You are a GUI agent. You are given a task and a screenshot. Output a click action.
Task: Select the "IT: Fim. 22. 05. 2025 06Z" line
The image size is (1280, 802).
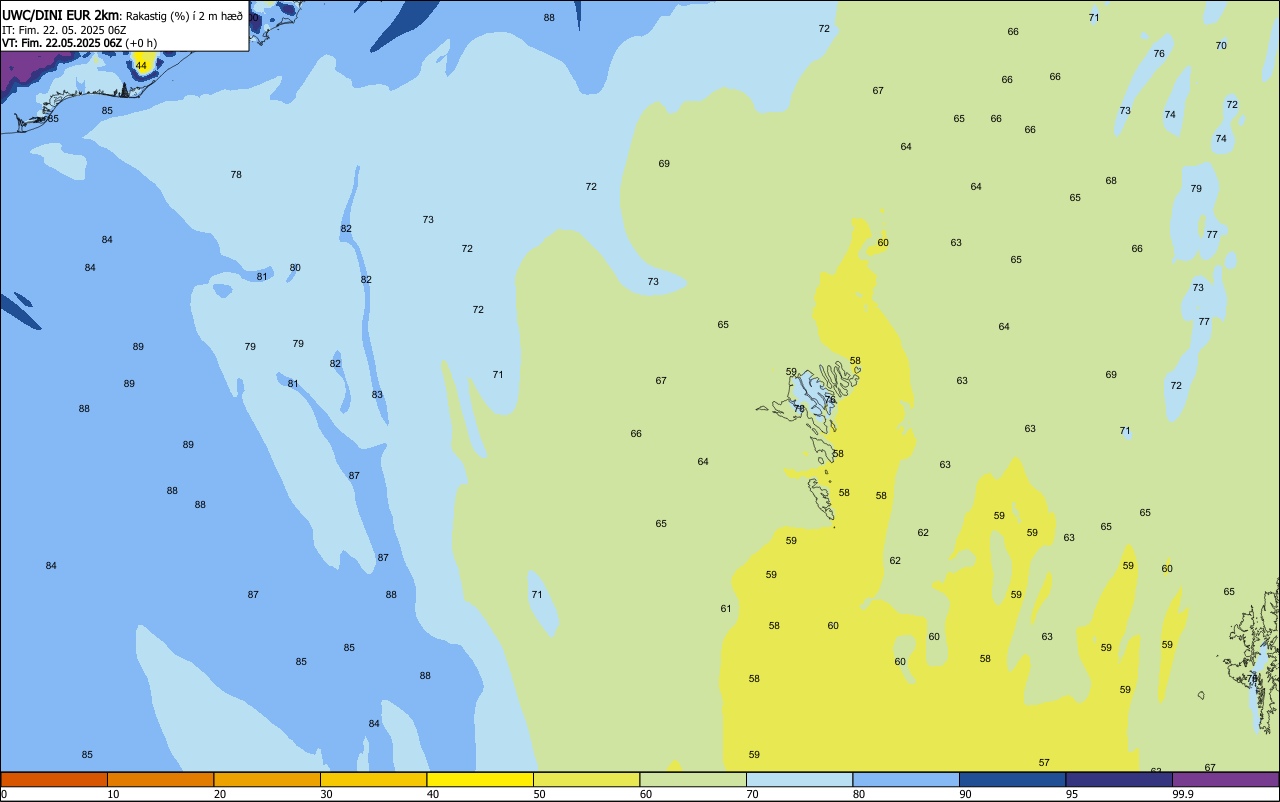64,30
